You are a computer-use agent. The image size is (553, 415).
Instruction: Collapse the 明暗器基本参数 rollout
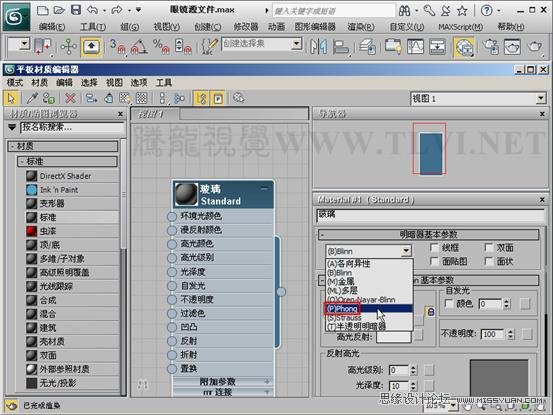tap(428, 234)
